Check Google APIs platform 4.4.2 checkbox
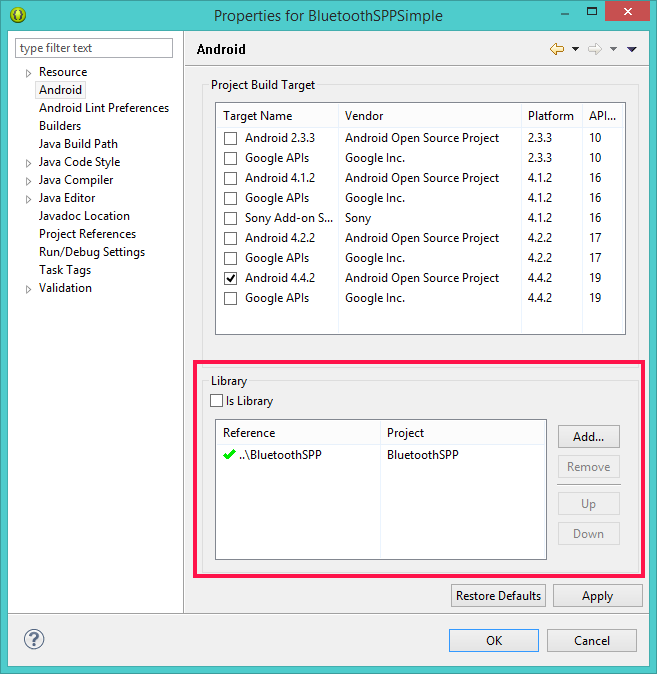657x674 pixels. pyautogui.click(x=230, y=298)
